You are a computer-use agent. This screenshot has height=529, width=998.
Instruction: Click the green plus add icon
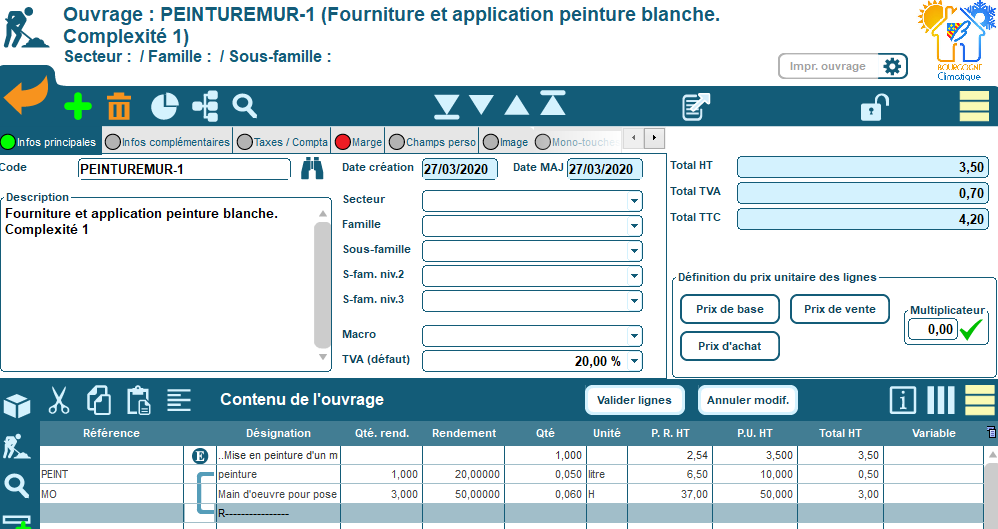click(78, 106)
